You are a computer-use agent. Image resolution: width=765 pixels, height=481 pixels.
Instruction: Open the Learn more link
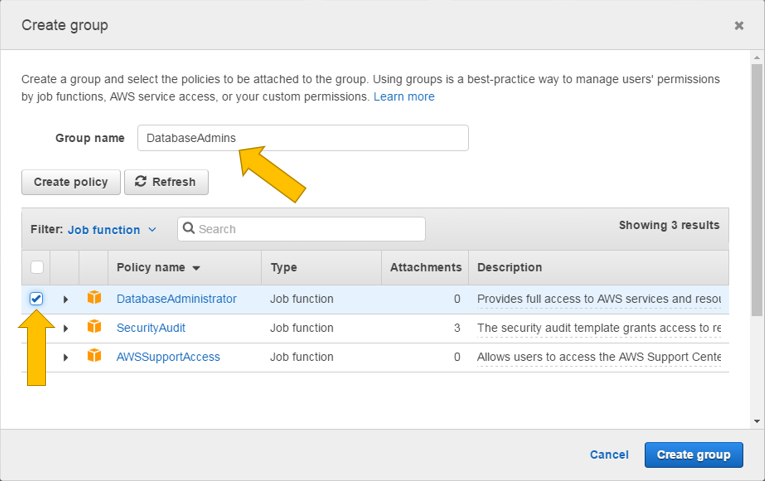click(404, 97)
